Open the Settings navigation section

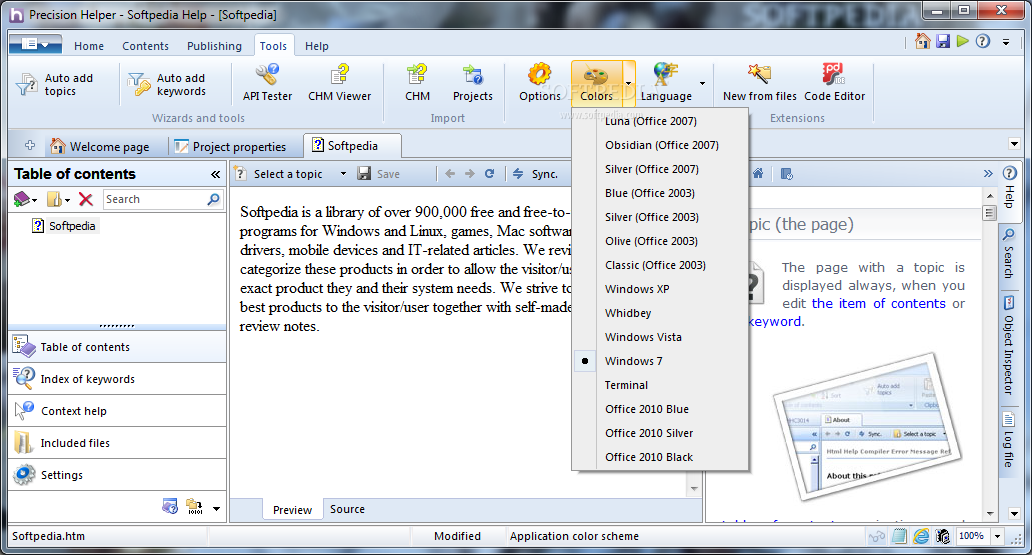[x=117, y=475]
